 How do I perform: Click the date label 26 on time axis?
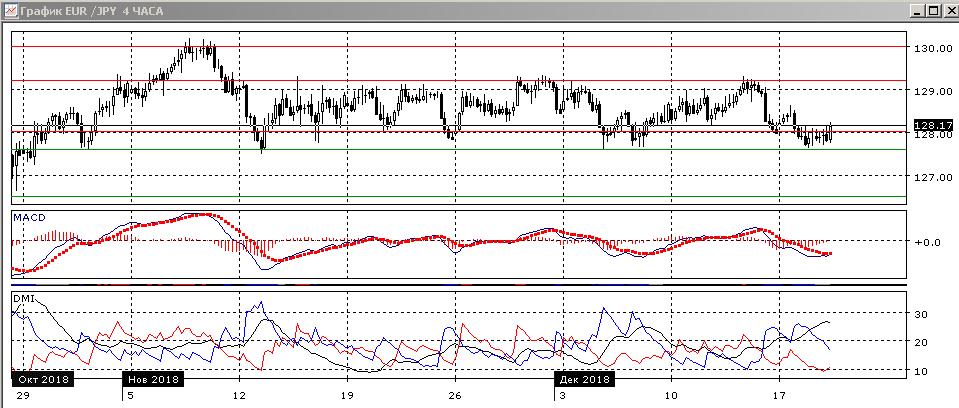(454, 395)
